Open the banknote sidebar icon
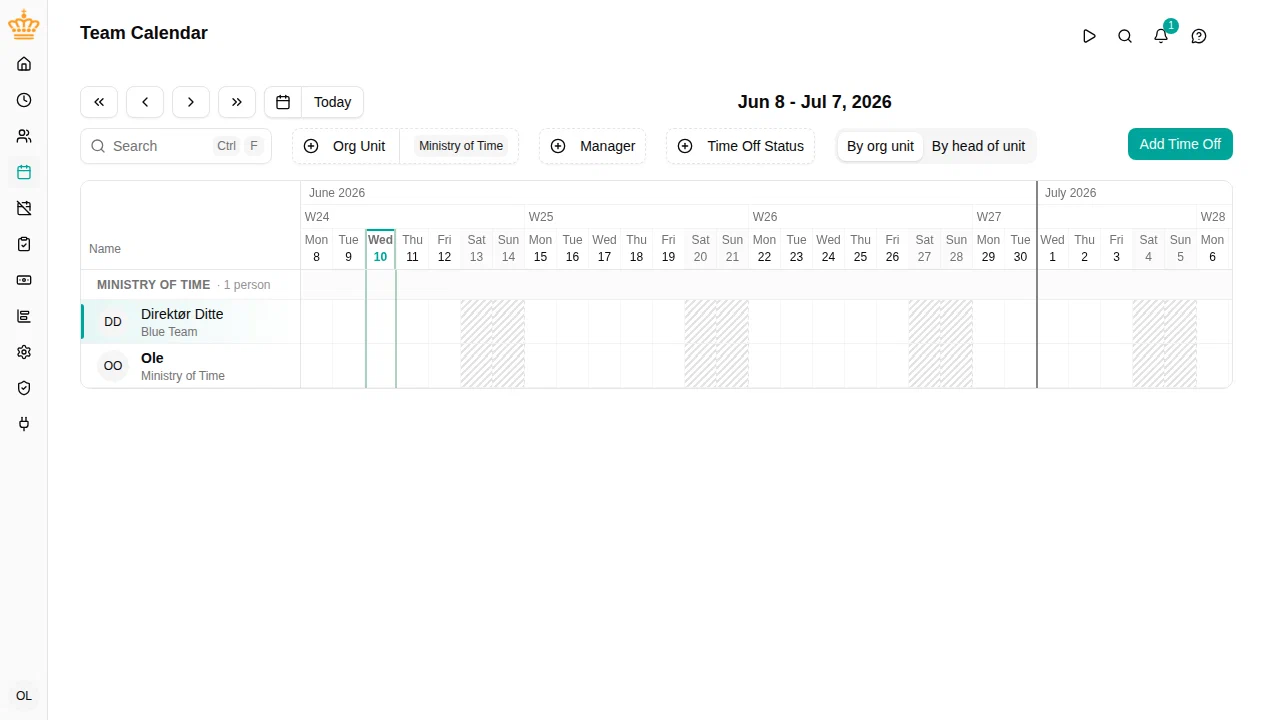The image size is (1280, 720). pyautogui.click(x=24, y=280)
